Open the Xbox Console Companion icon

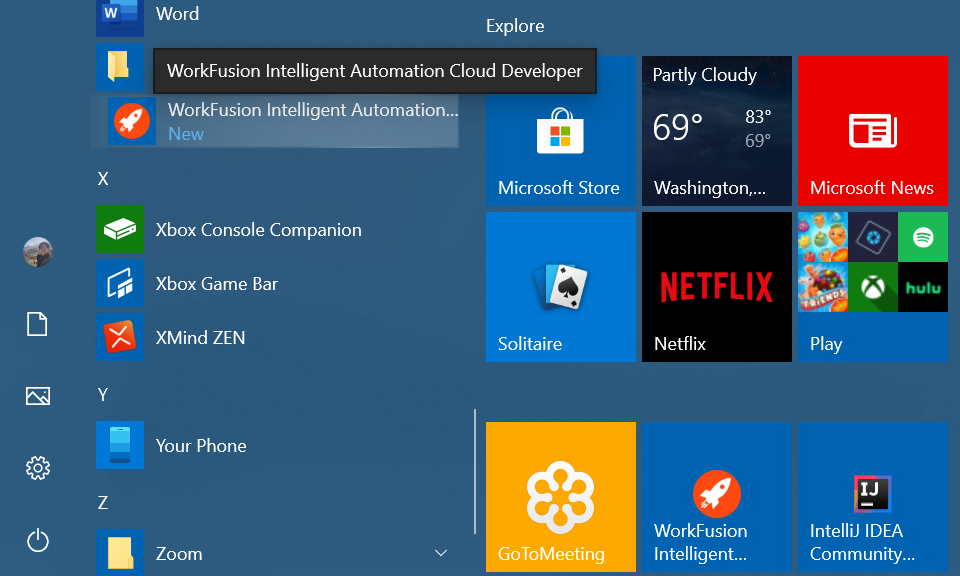(x=120, y=230)
